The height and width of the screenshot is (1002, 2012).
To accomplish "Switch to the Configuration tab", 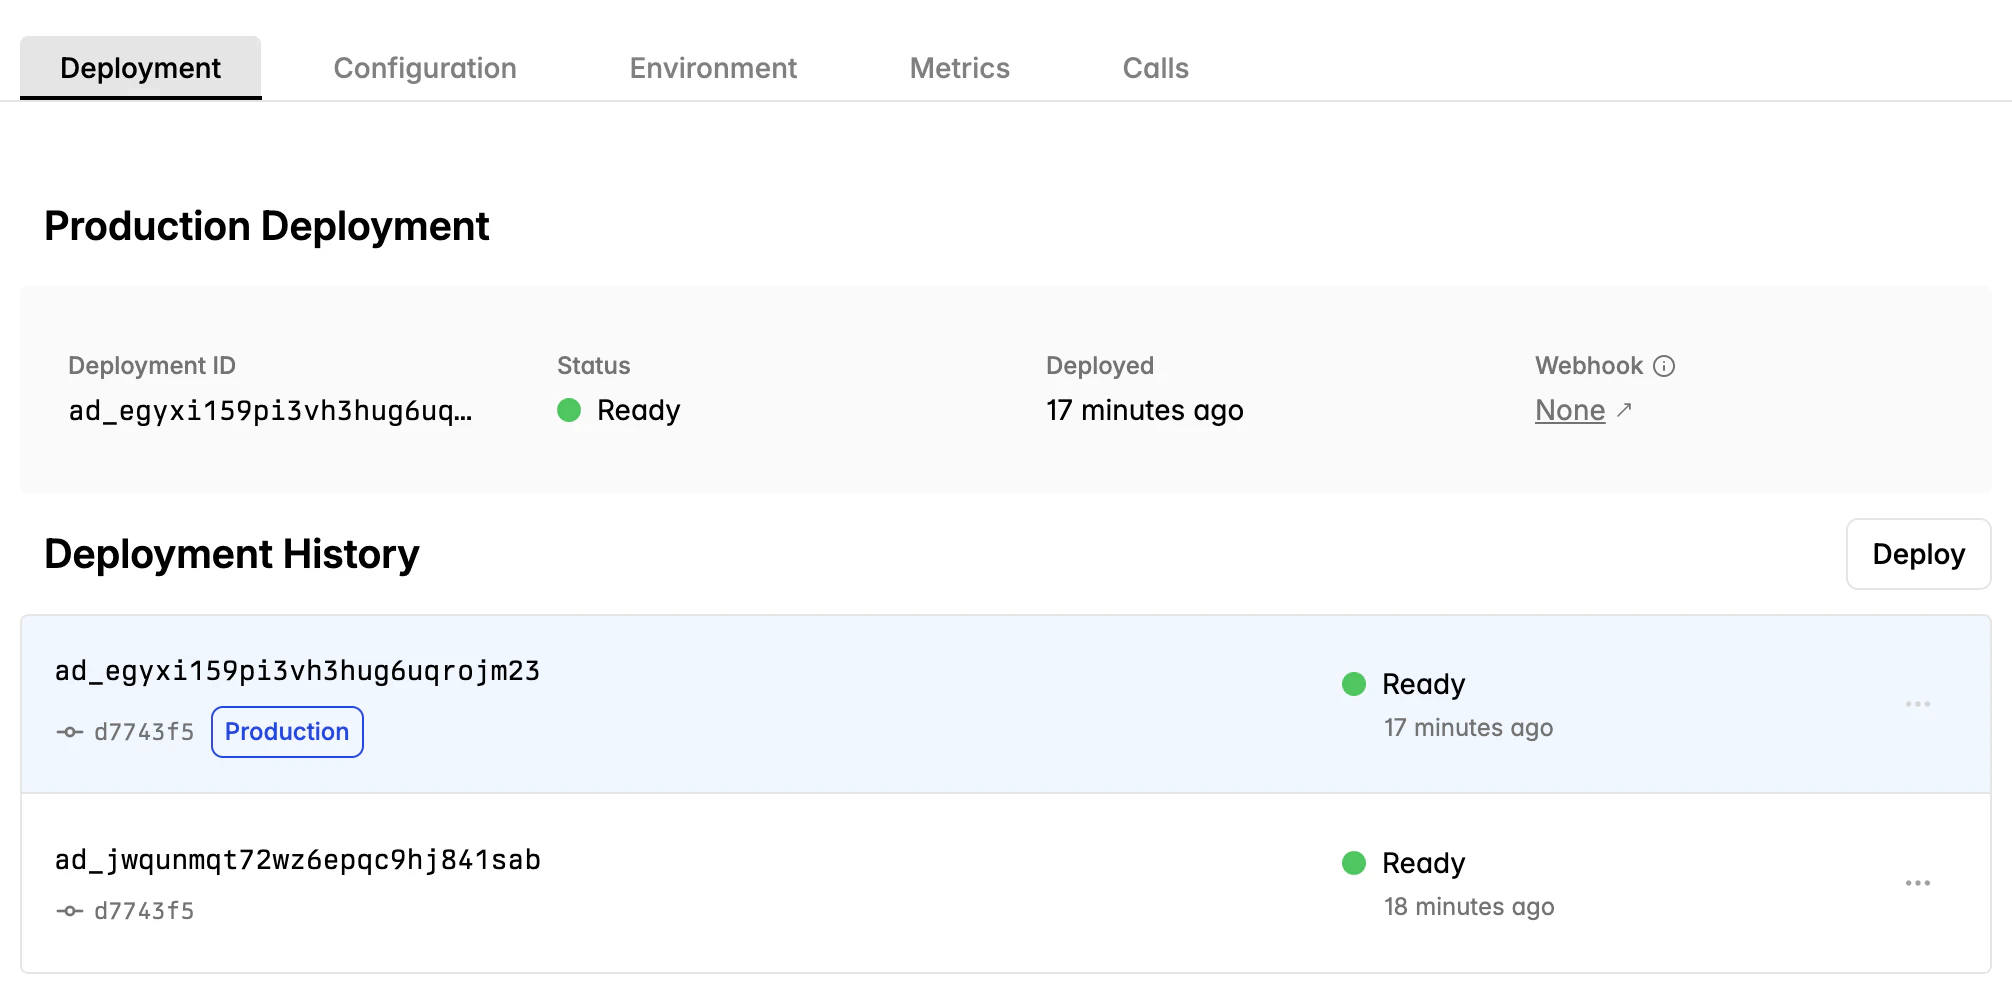I will (425, 67).
